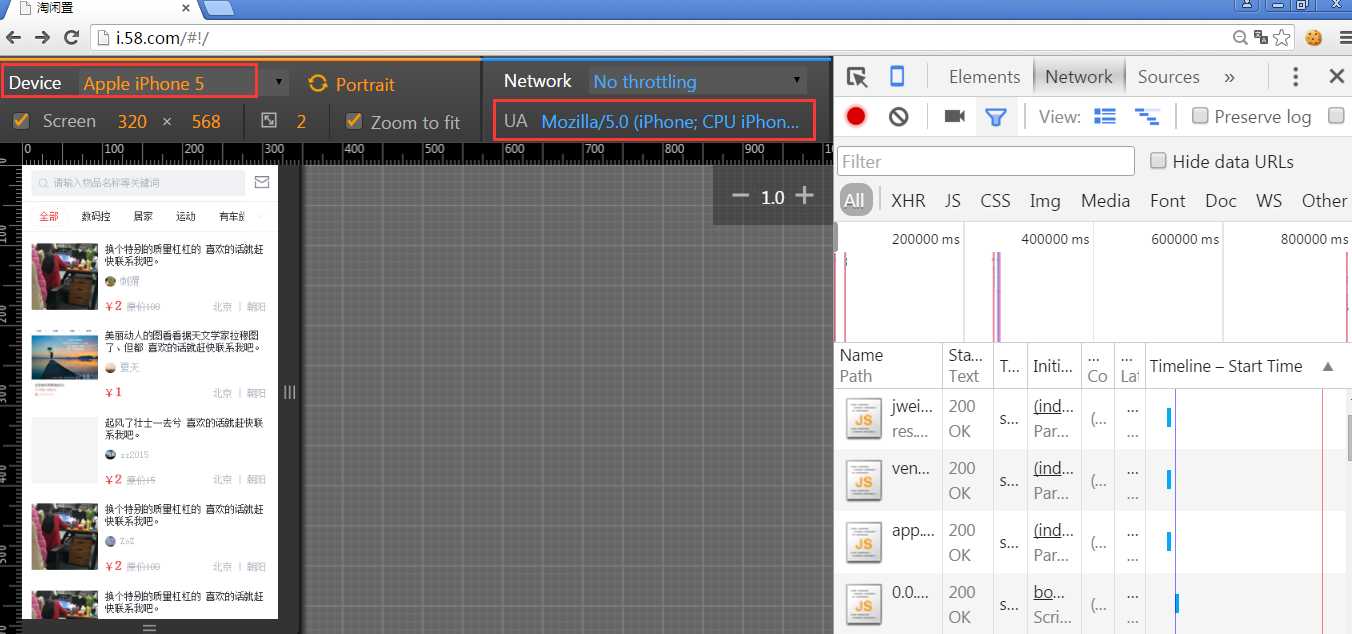The image size is (1352, 634).
Task: Rotate device using the Portrait icon
Action: coord(318,84)
